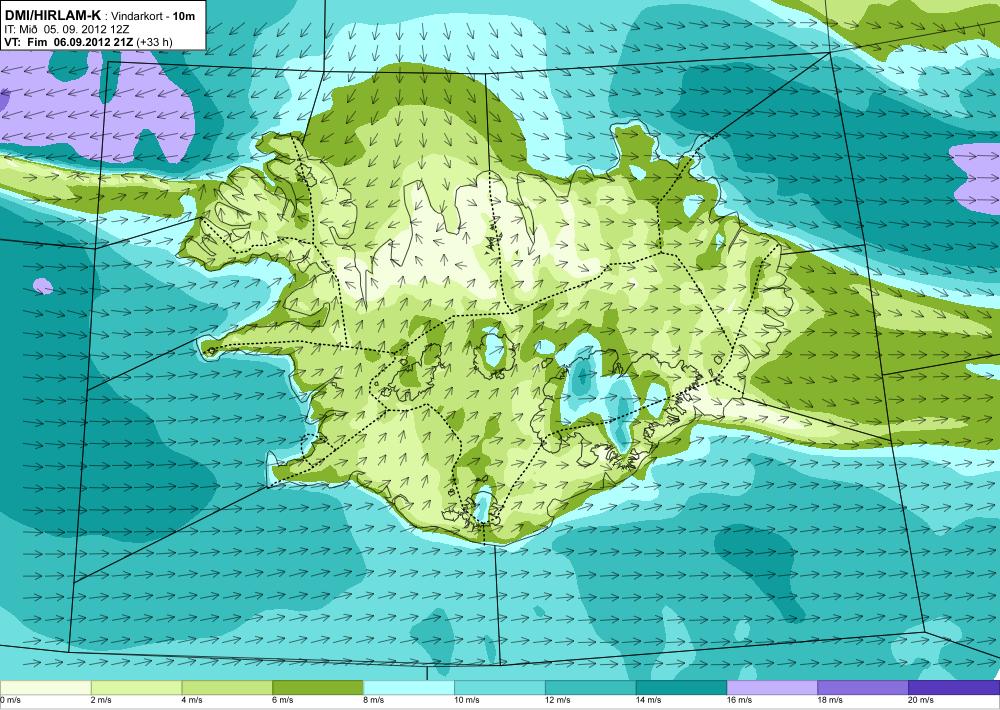This screenshot has width=1000, height=710.
Task: Click the '16 m/s' legend label
Action: coord(740,700)
